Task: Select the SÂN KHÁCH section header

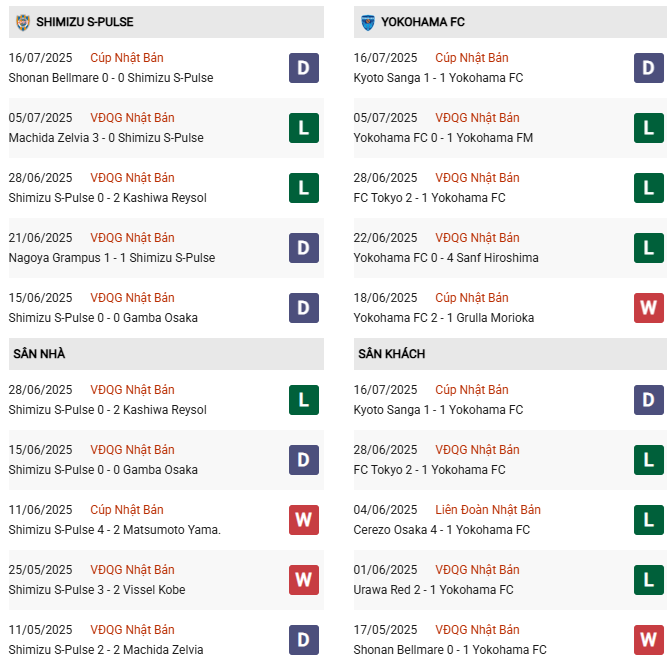Action: tap(391, 354)
